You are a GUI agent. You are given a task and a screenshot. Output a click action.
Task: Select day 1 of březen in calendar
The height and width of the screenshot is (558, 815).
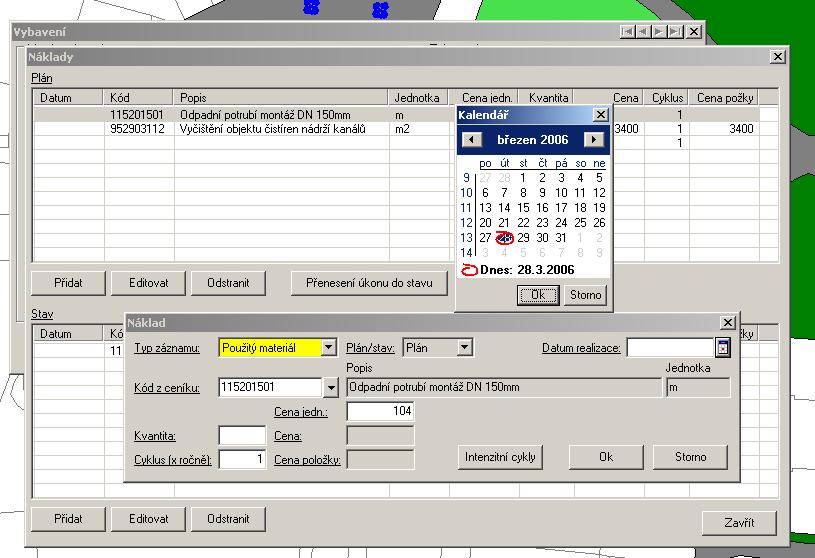523,178
